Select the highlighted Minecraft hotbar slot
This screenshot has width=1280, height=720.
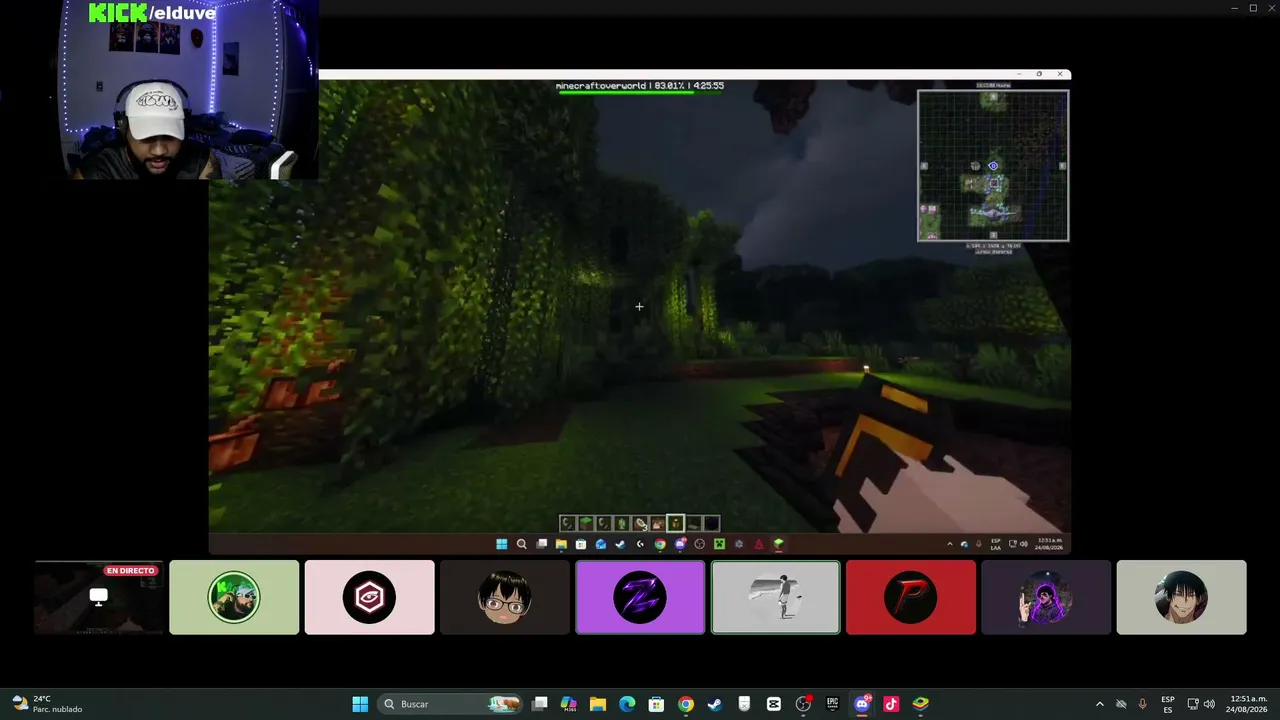676,523
